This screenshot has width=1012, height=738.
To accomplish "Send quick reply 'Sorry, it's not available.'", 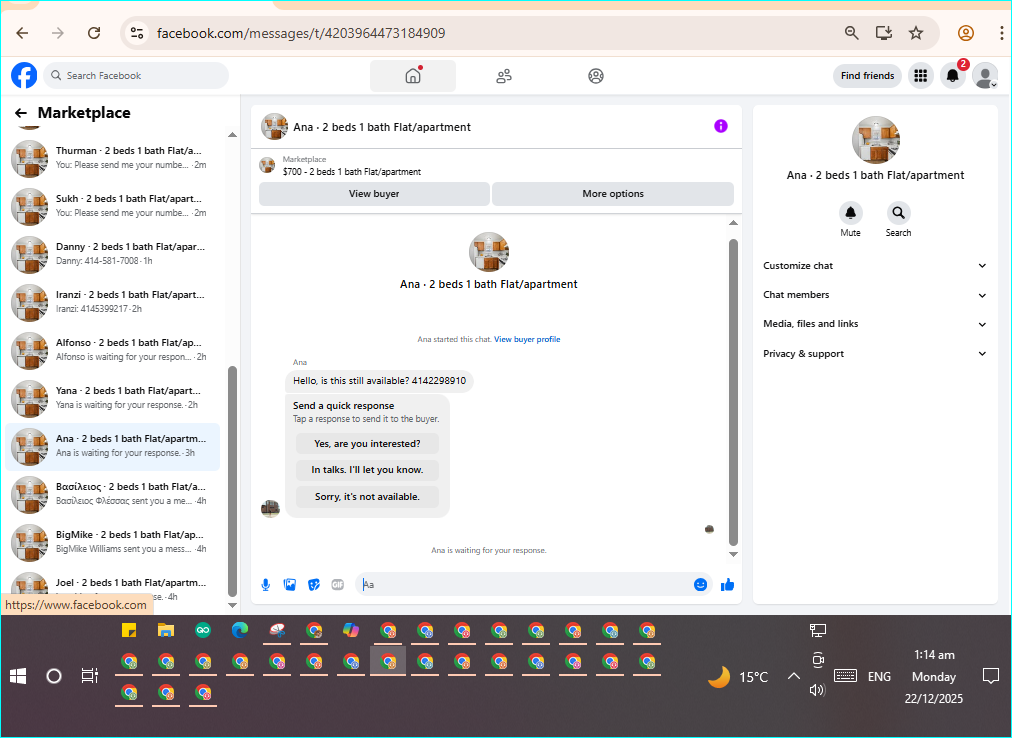I will tap(367, 497).
